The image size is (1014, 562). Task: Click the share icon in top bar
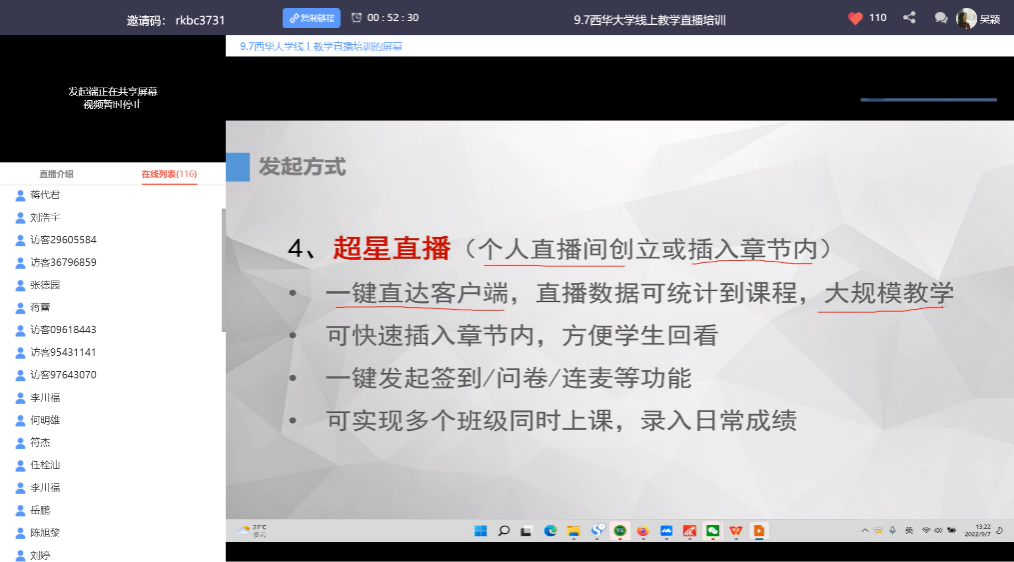click(x=909, y=18)
